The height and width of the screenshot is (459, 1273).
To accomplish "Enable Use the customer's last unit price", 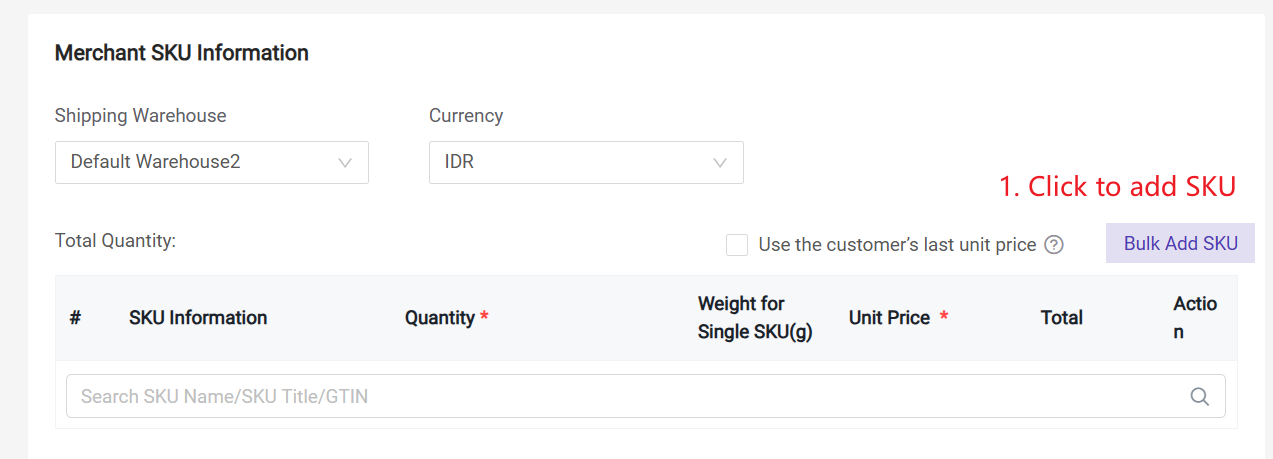I will [x=737, y=245].
